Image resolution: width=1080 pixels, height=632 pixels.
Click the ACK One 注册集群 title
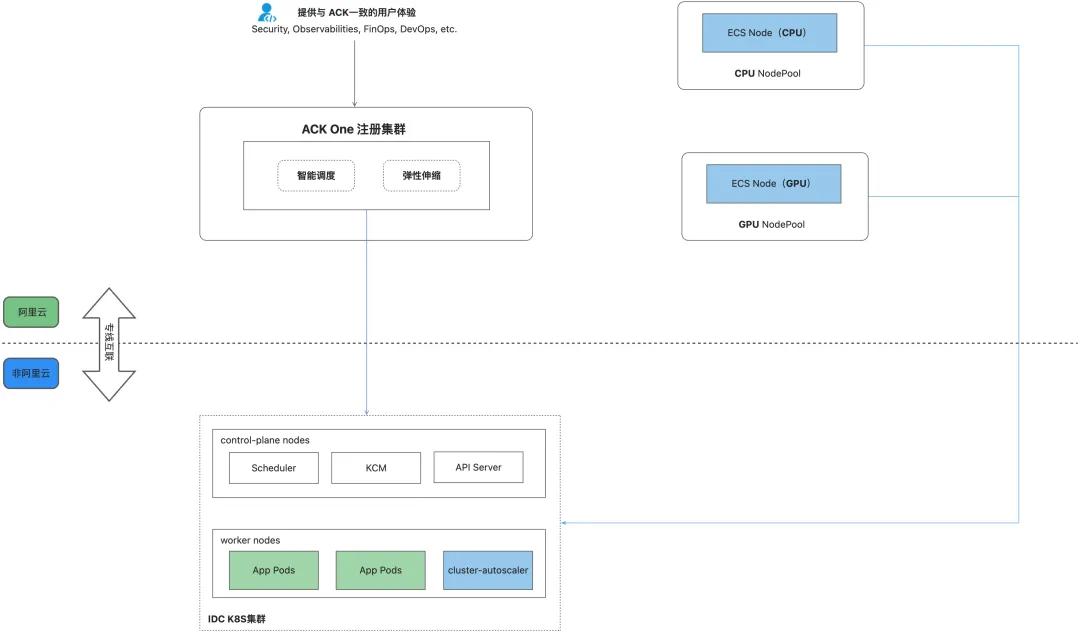(x=353, y=129)
